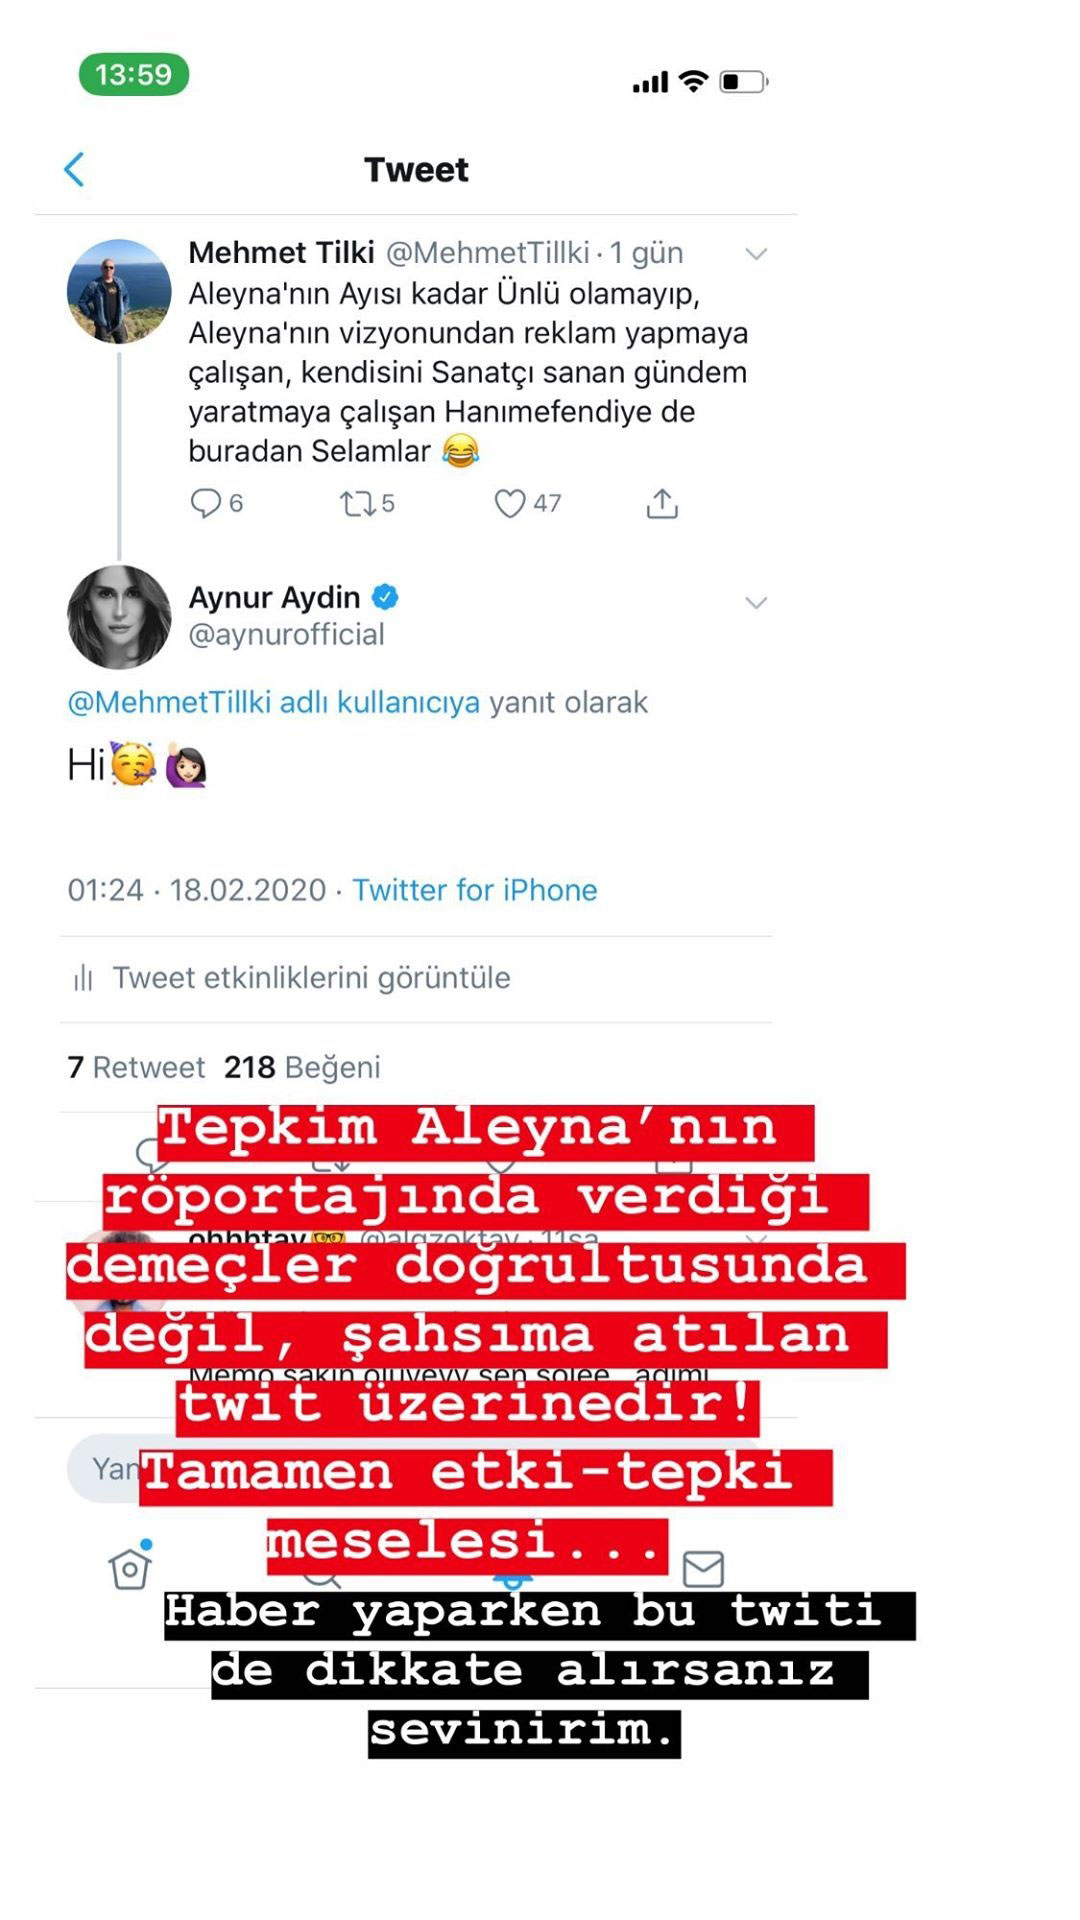The width and height of the screenshot is (1080, 1920).
Task: Open the Twitter for iPhone link
Action: point(475,890)
